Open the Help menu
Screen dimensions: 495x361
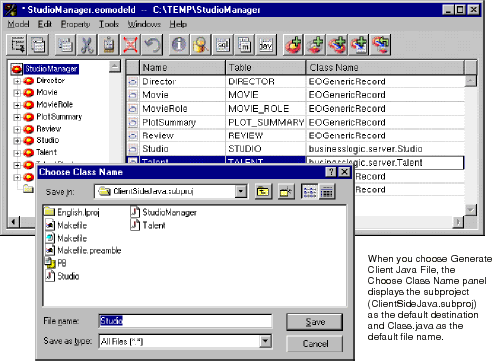point(178,24)
